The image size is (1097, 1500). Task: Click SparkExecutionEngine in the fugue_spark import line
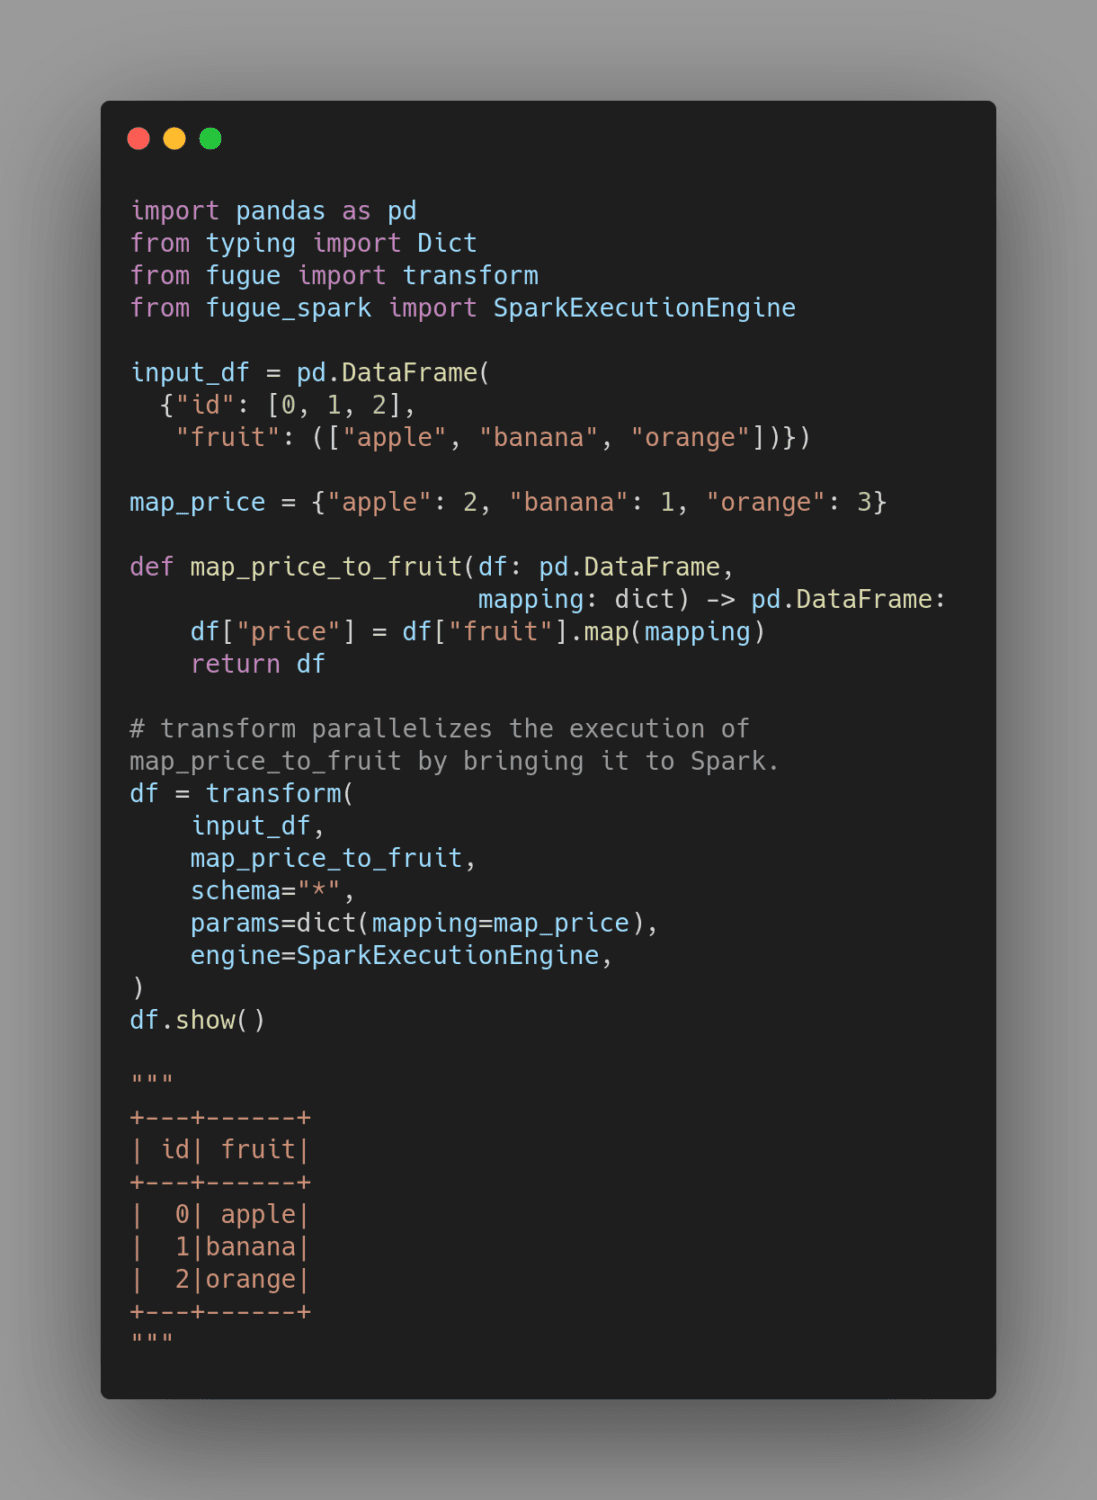[644, 308]
